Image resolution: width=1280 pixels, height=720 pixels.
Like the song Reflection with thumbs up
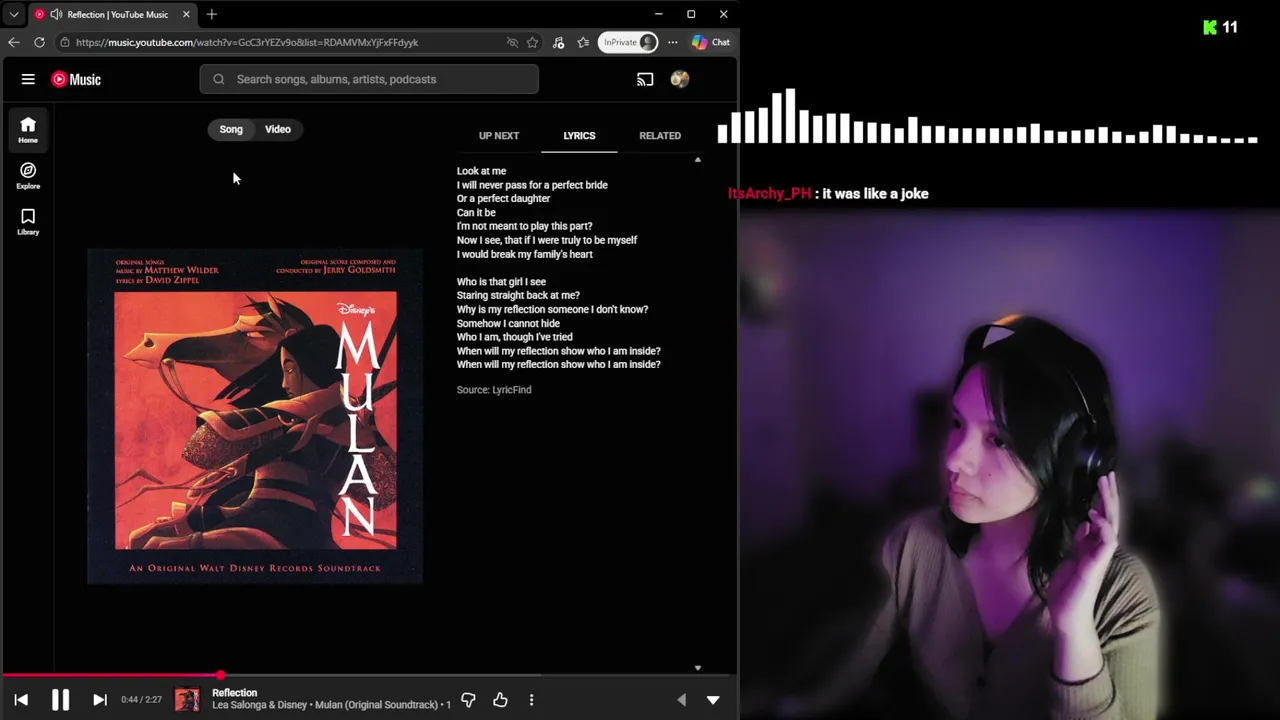point(500,700)
